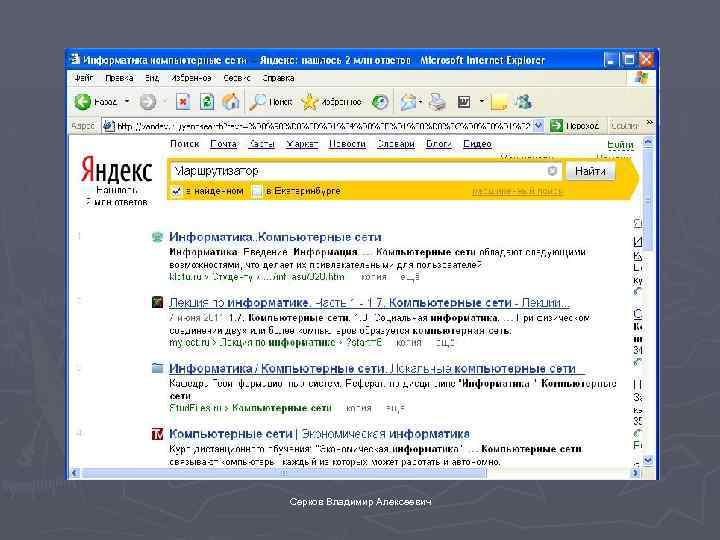Click the page icon in address bar
720x540 pixels.
pos(108,125)
